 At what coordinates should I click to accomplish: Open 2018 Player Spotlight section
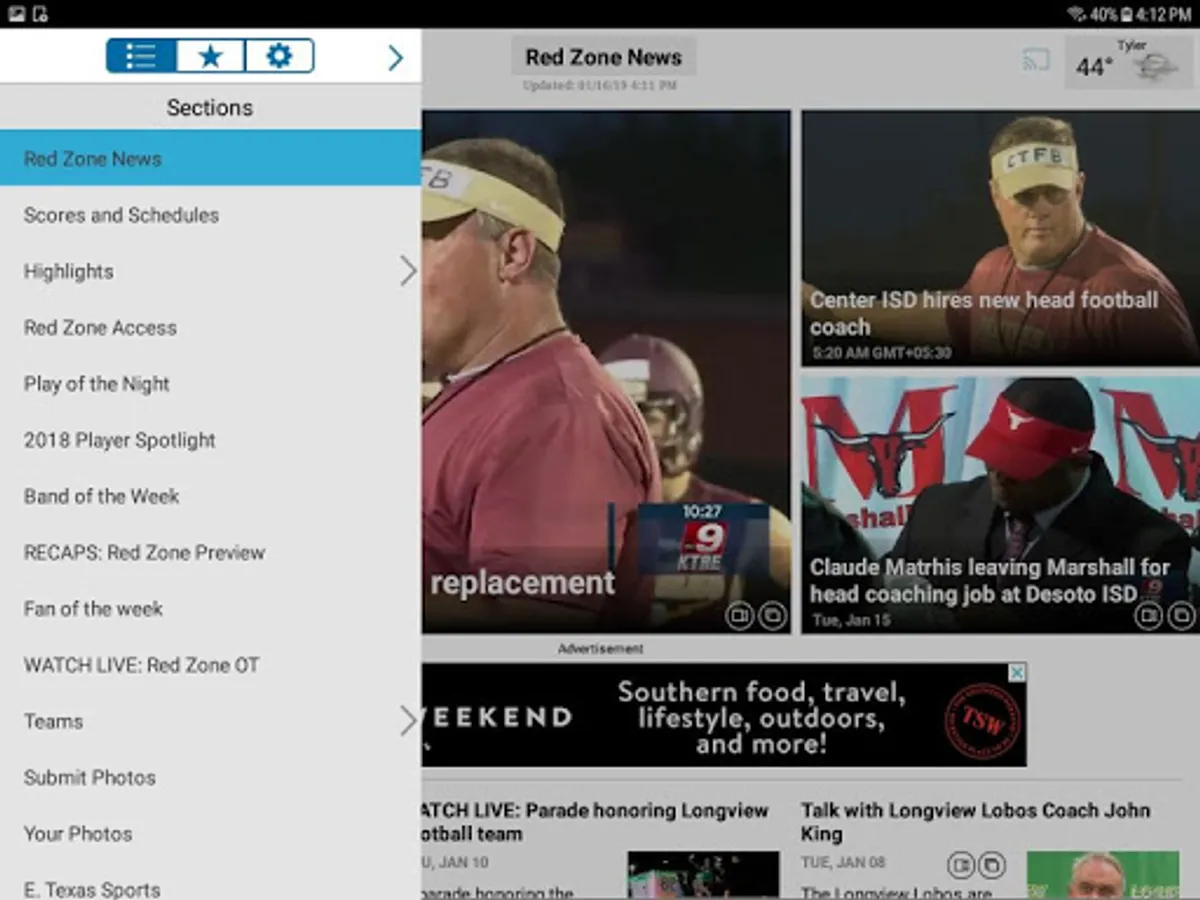210,440
